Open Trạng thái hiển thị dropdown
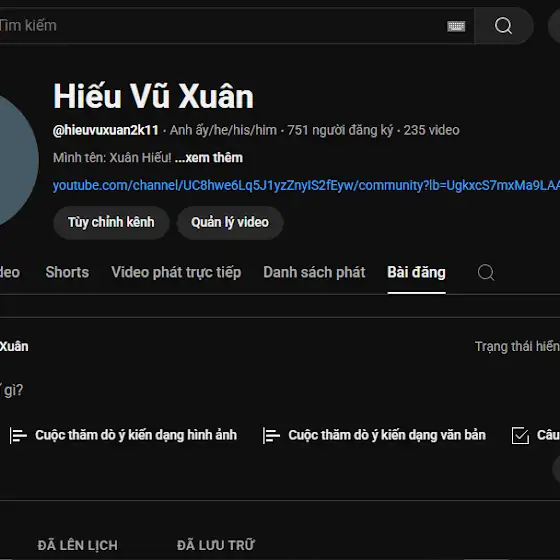Image resolution: width=560 pixels, height=560 pixels. (517, 346)
